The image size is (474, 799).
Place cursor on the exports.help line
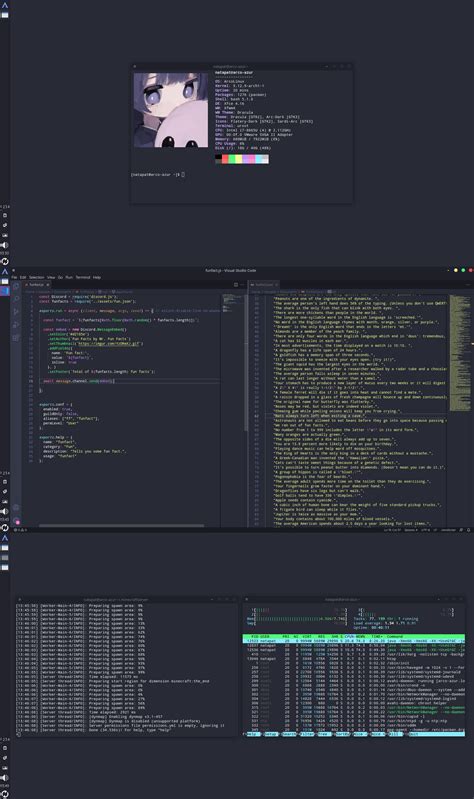pyautogui.click(x=56, y=437)
